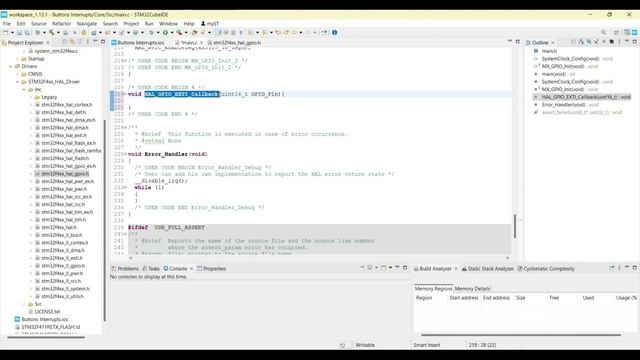
Task: Click the magnifier search icon at the top right
Action: click(x=603, y=33)
